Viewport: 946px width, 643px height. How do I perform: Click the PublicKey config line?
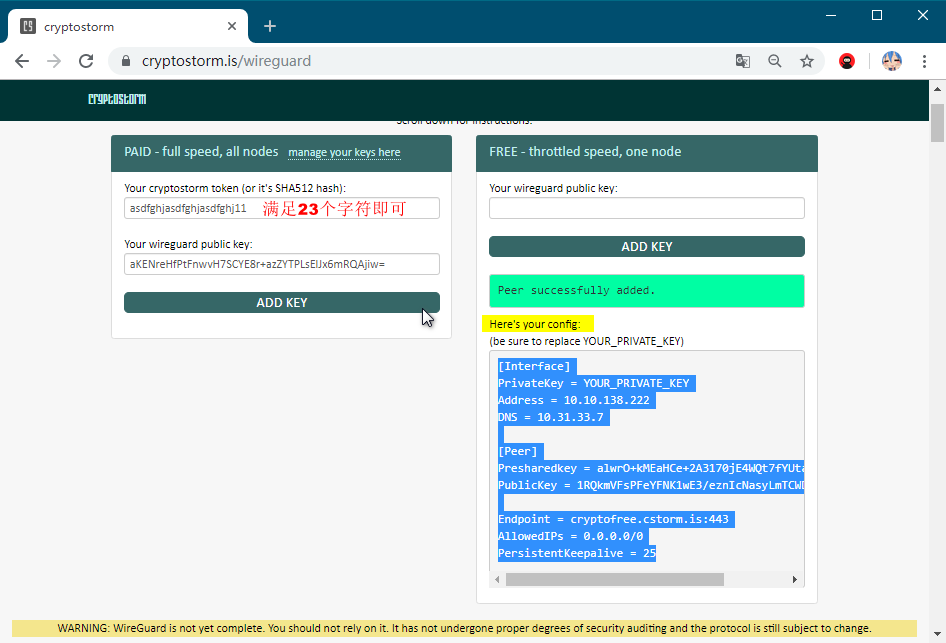point(651,485)
